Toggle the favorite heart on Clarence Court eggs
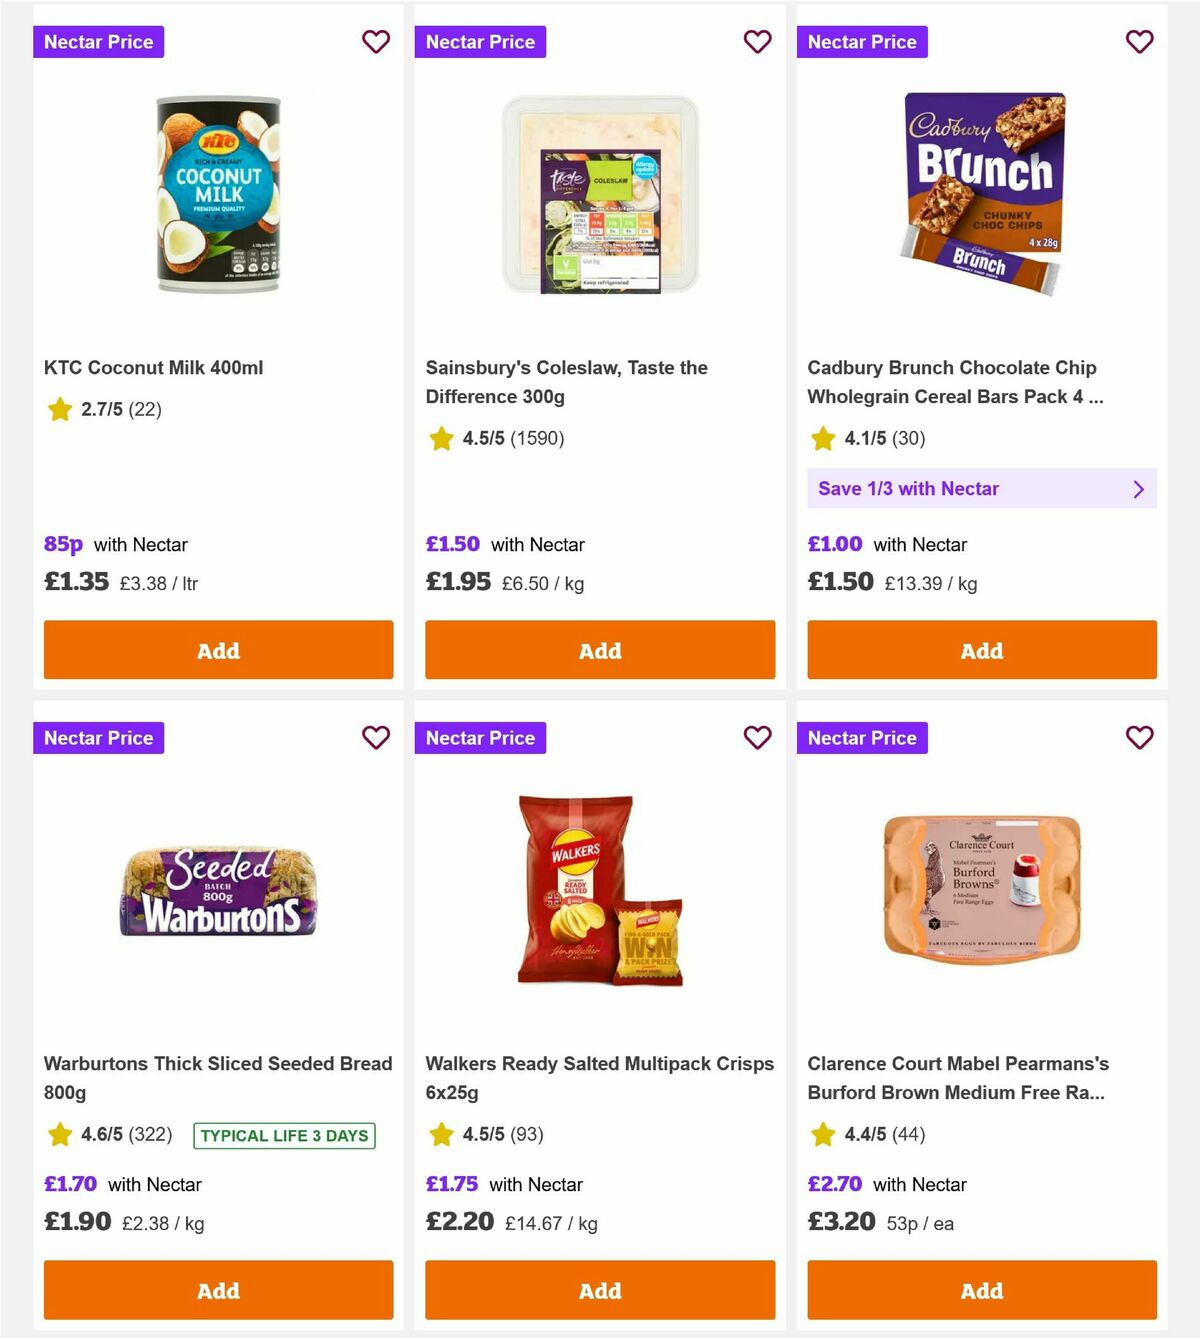1200x1339 pixels. (x=1139, y=738)
